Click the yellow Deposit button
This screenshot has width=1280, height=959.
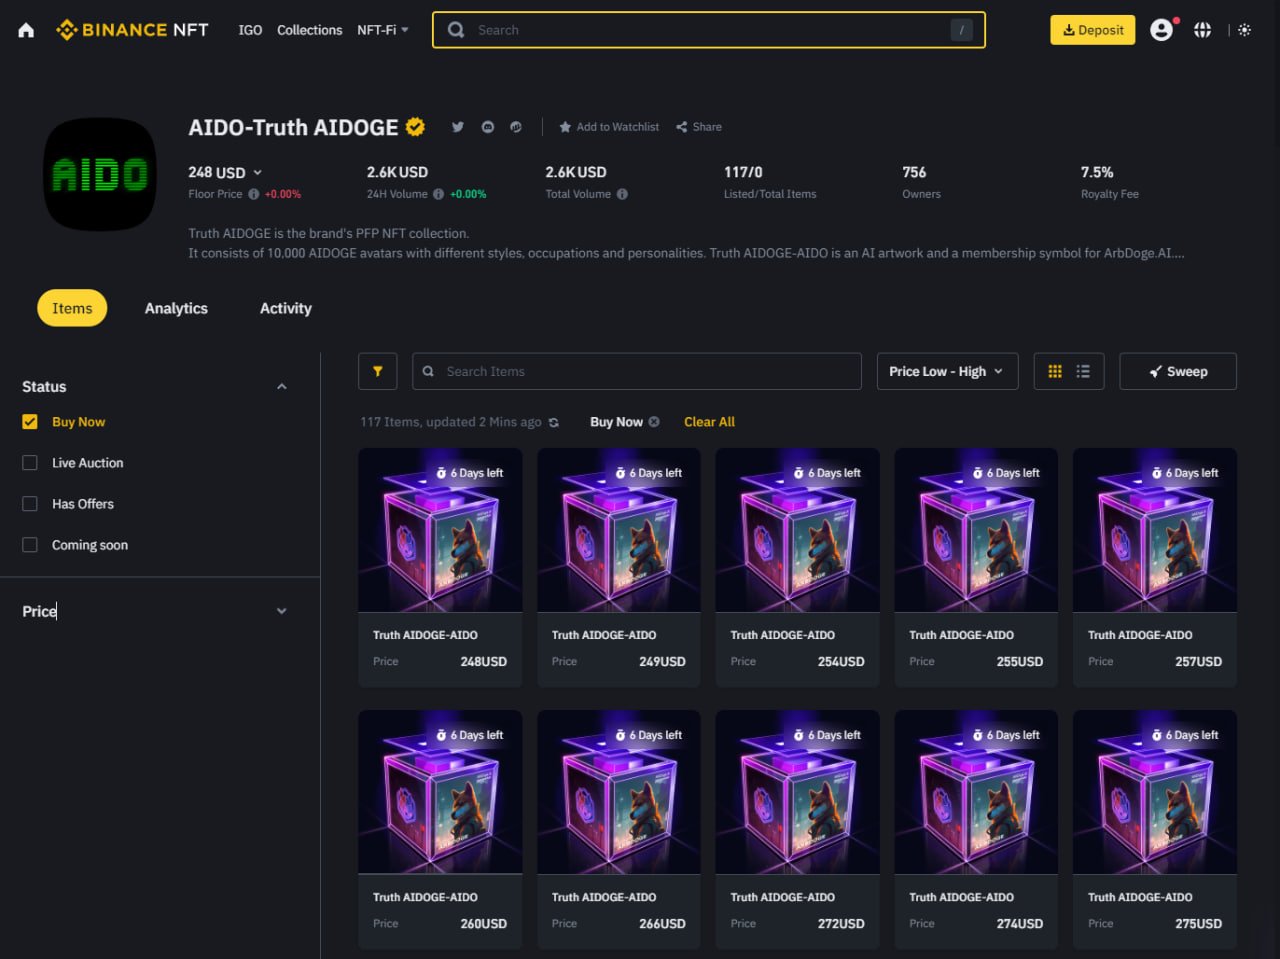coord(1093,30)
